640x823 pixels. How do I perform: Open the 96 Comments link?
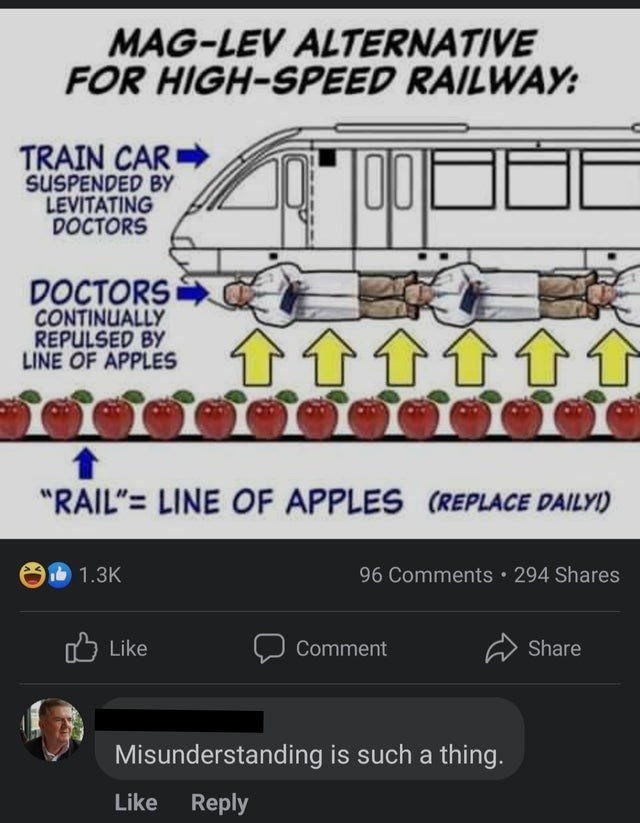426,575
